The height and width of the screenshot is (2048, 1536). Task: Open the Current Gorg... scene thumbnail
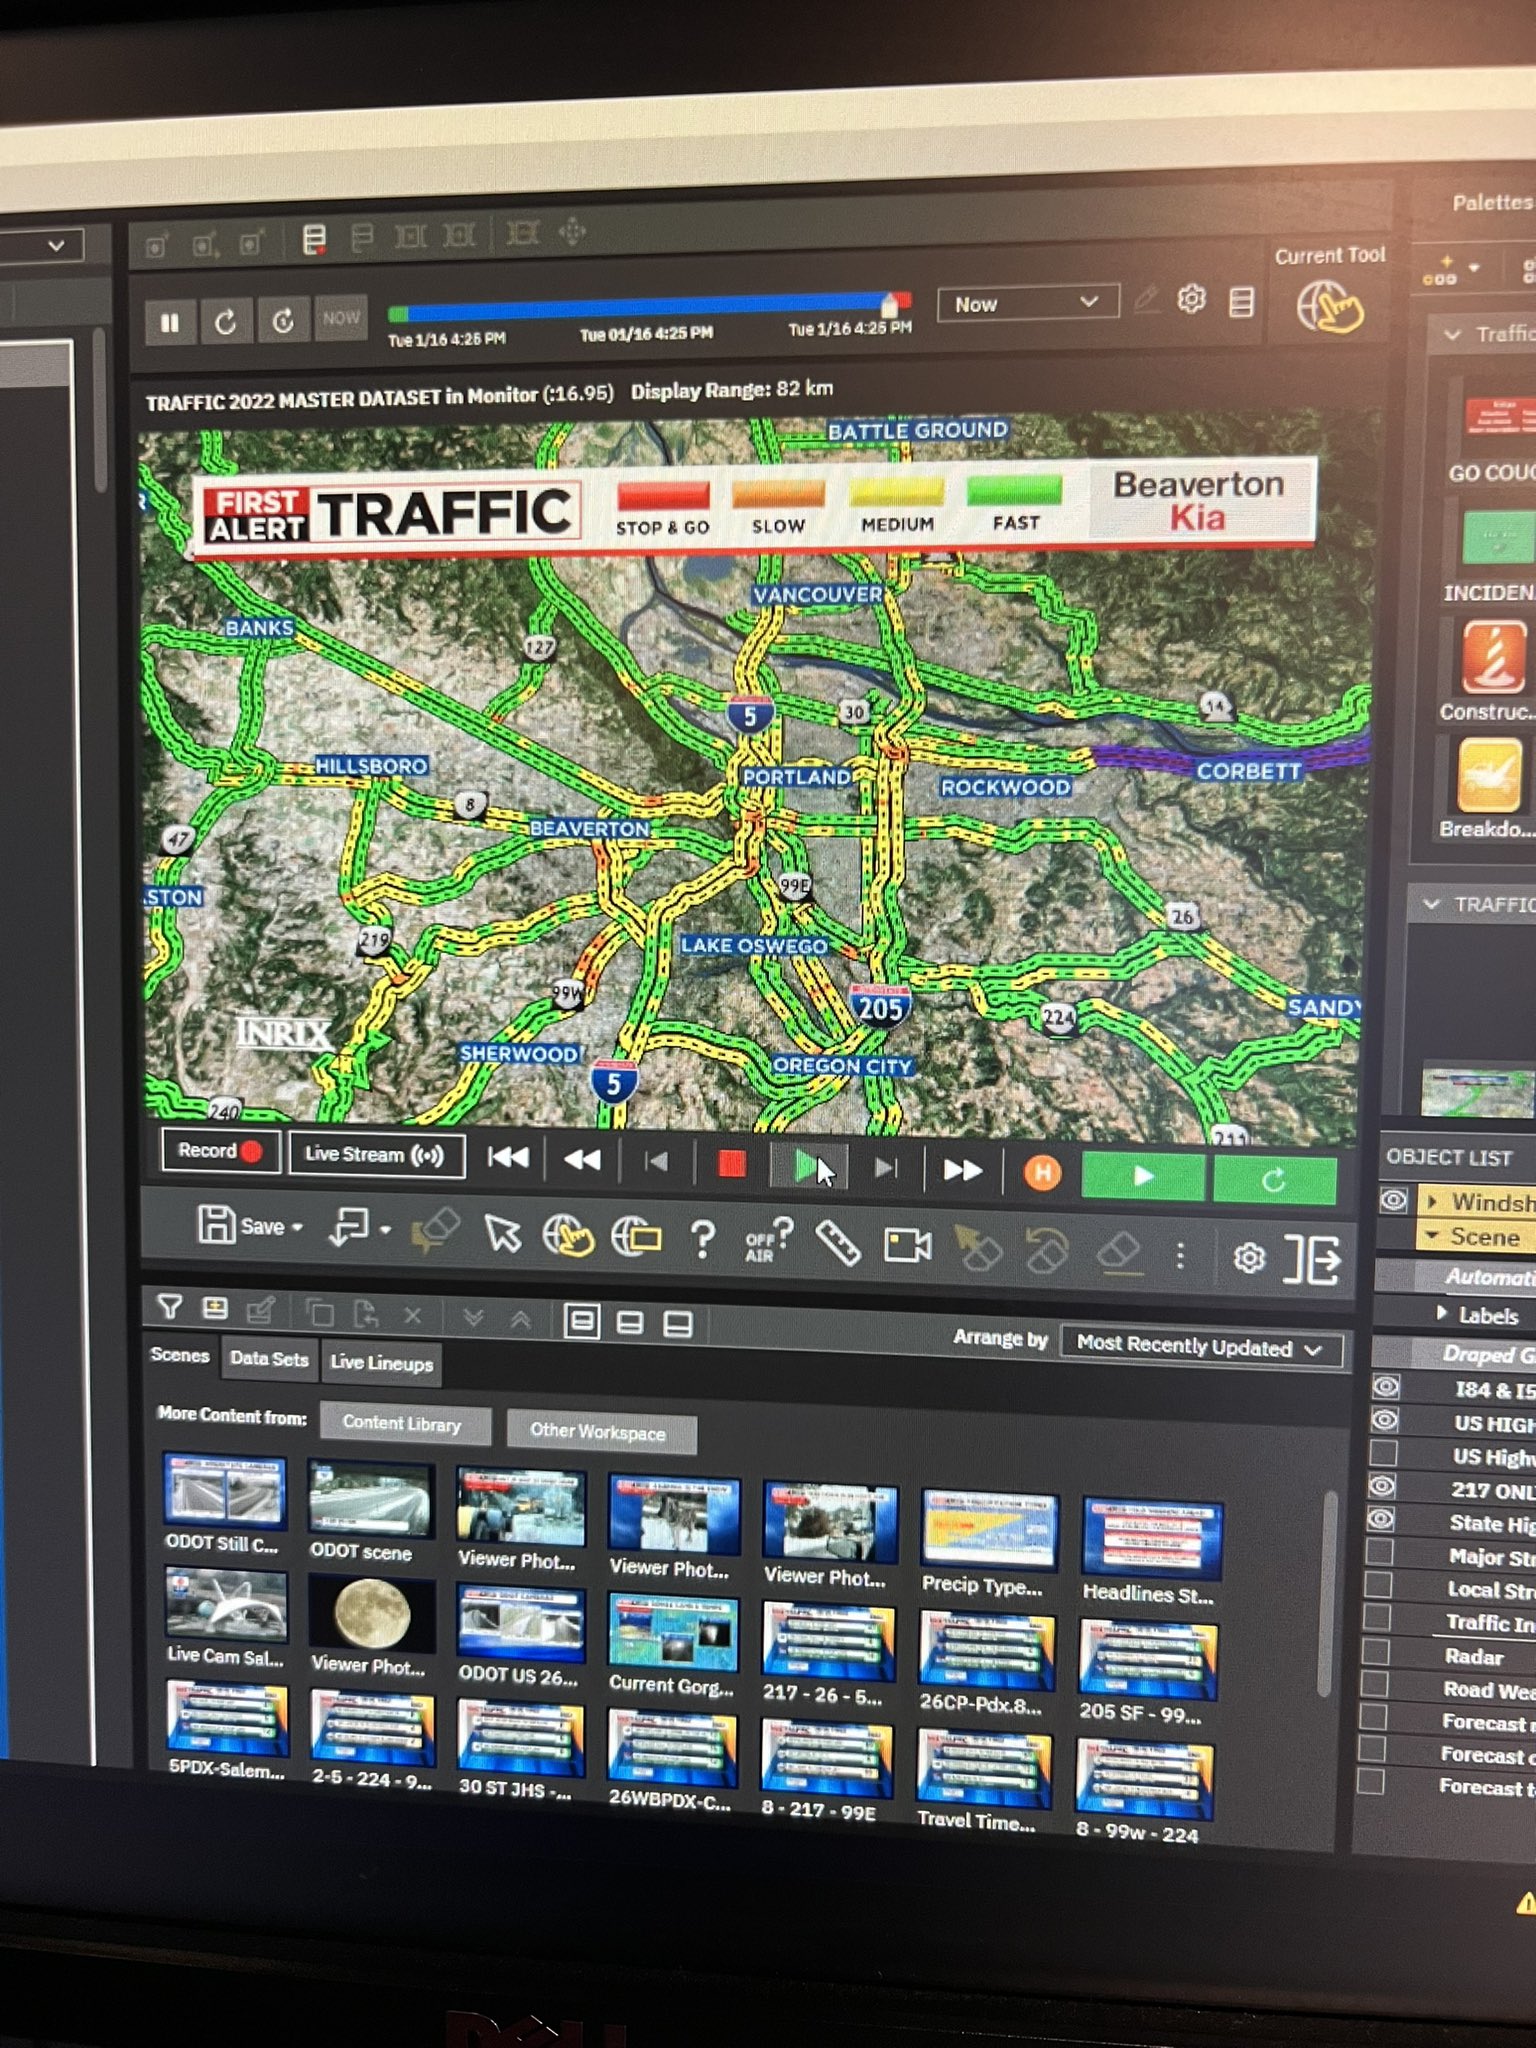point(673,1633)
